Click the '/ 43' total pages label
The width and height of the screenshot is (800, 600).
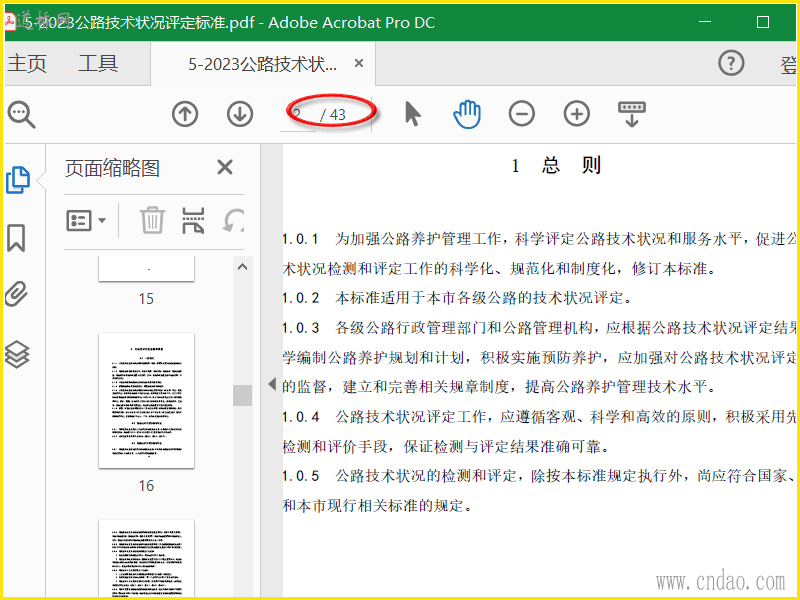[333, 115]
